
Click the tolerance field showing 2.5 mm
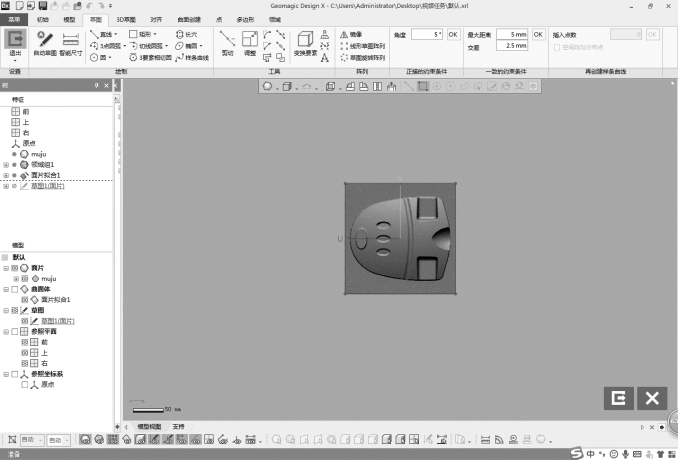tap(512, 45)
